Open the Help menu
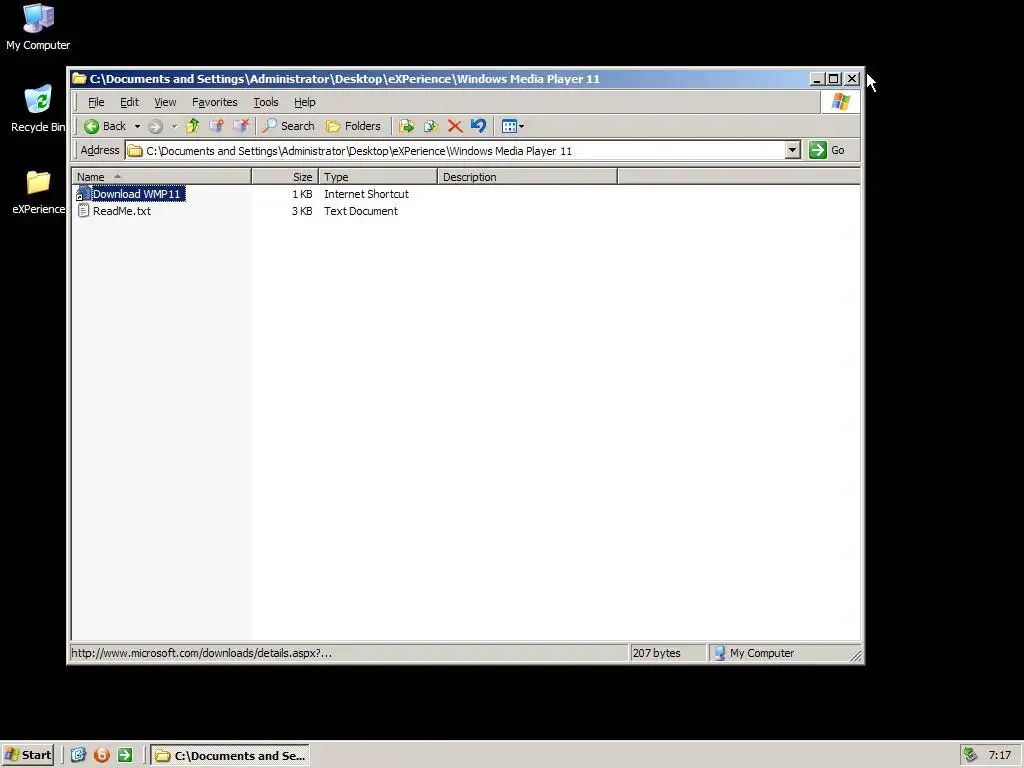 [x=304, y=102]
